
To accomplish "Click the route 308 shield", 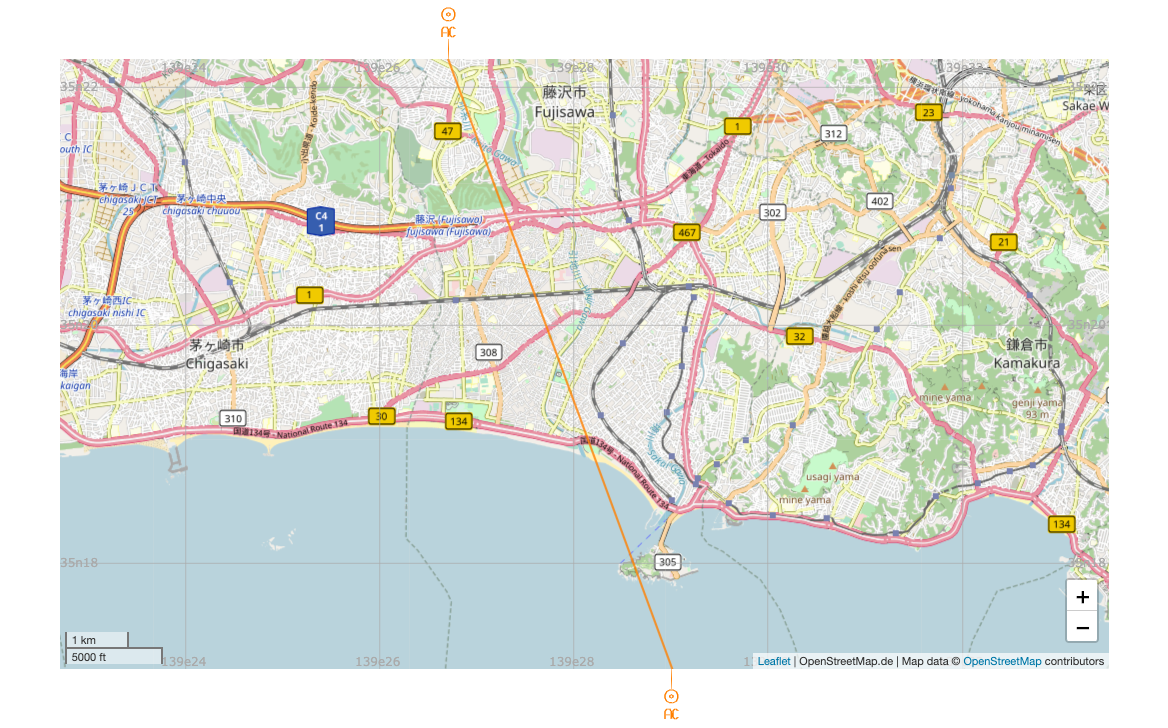I will pos(488,352).
